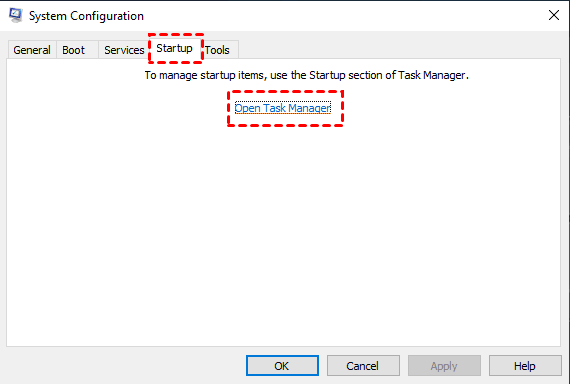
Task: Confirm with the OK button
Action: click(x=282, y=365)
